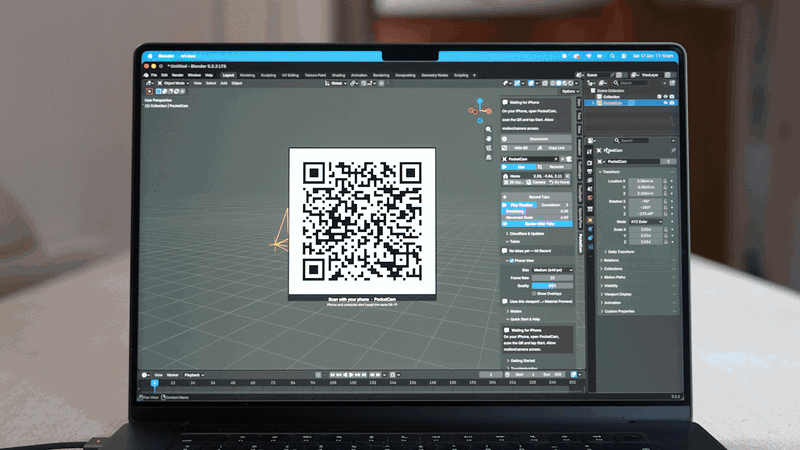This screenshot has width=800, height=450.
Task: Open the Apple menu
Action: click(150, 56)
